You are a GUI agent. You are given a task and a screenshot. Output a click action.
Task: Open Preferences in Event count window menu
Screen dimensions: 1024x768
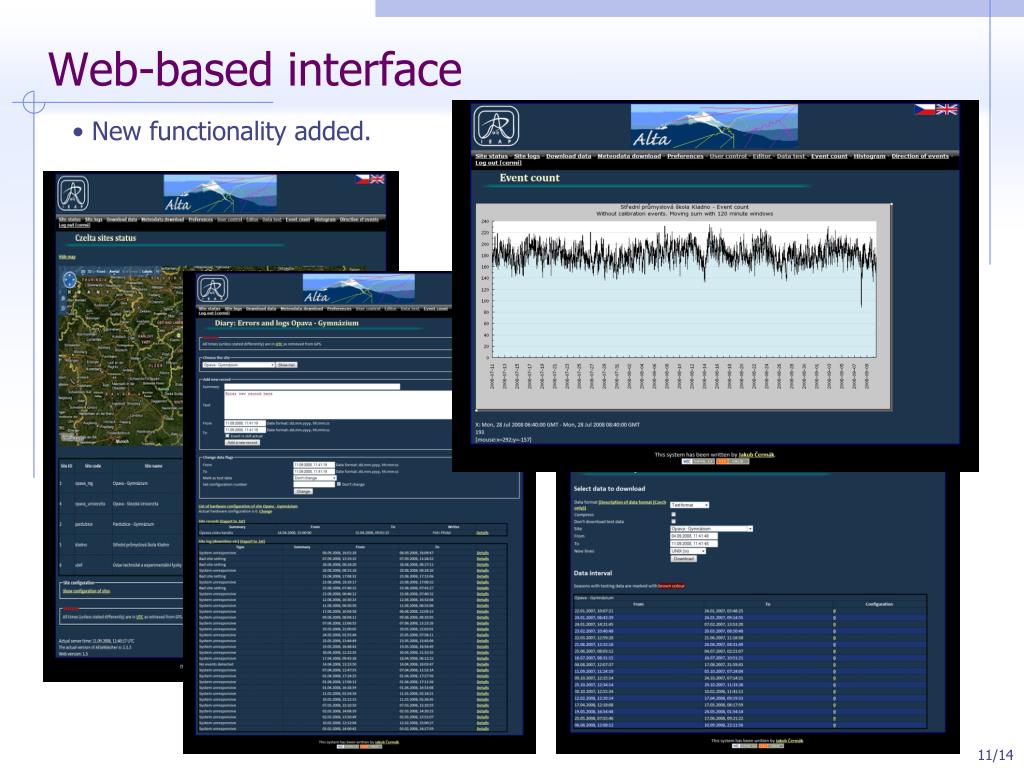pos(685,156)
